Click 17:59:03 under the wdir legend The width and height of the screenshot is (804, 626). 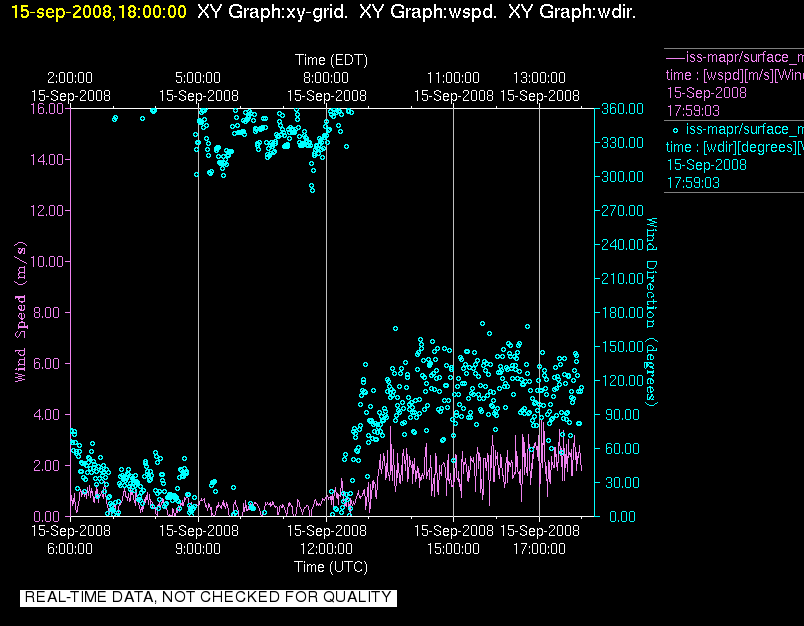tap(693, 183)
